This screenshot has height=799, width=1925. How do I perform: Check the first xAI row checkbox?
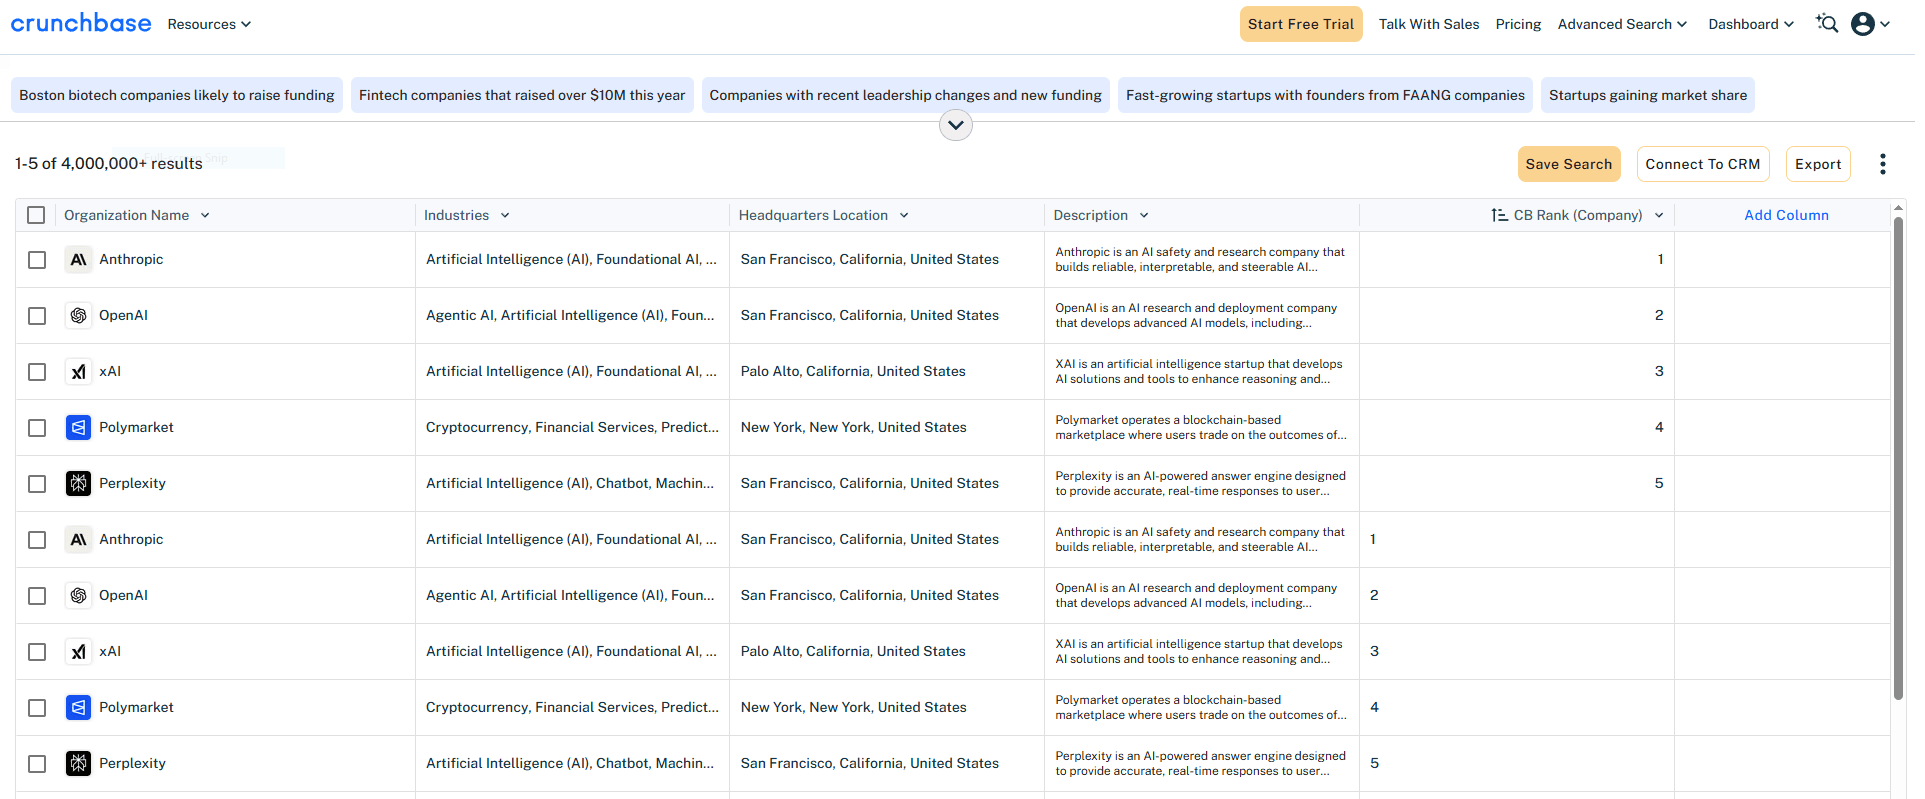37,372
